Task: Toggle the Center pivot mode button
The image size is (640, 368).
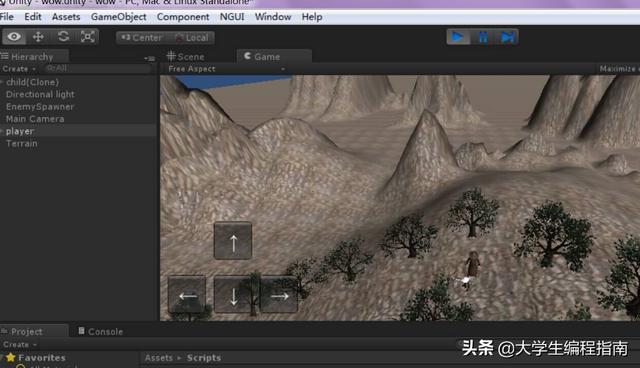Action: tap(141, 38)
